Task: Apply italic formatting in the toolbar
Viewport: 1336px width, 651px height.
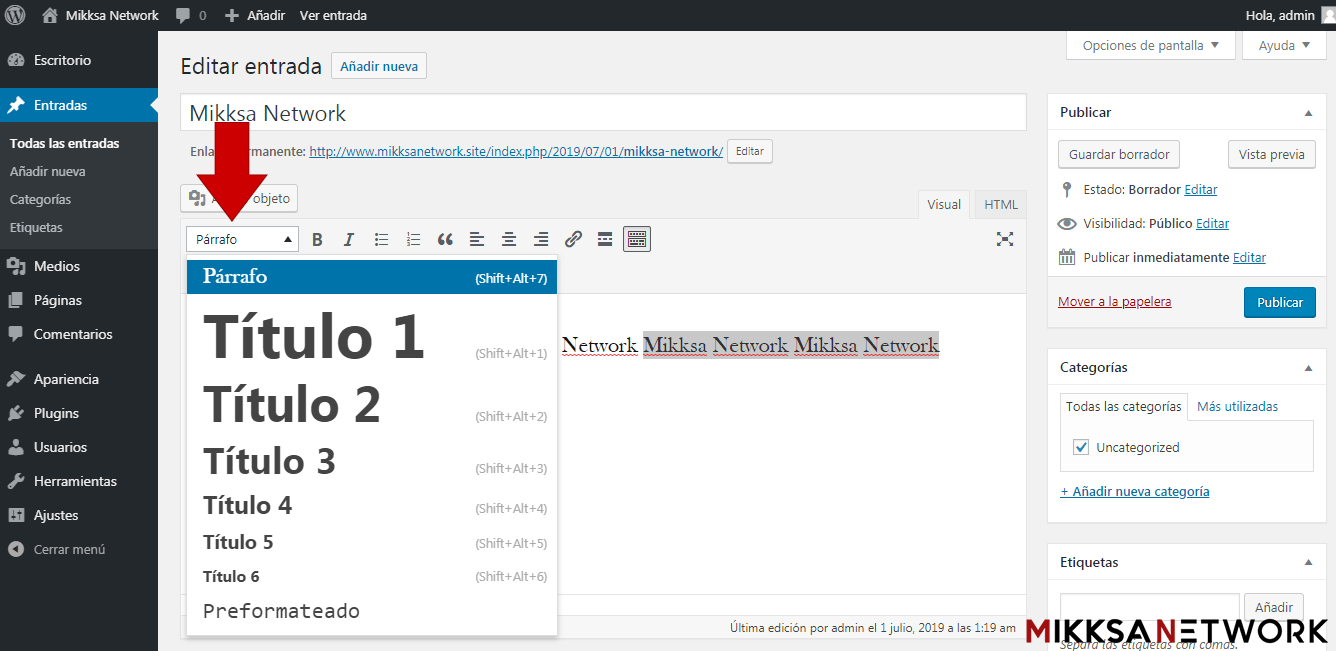Action: [x=349, y=240]
